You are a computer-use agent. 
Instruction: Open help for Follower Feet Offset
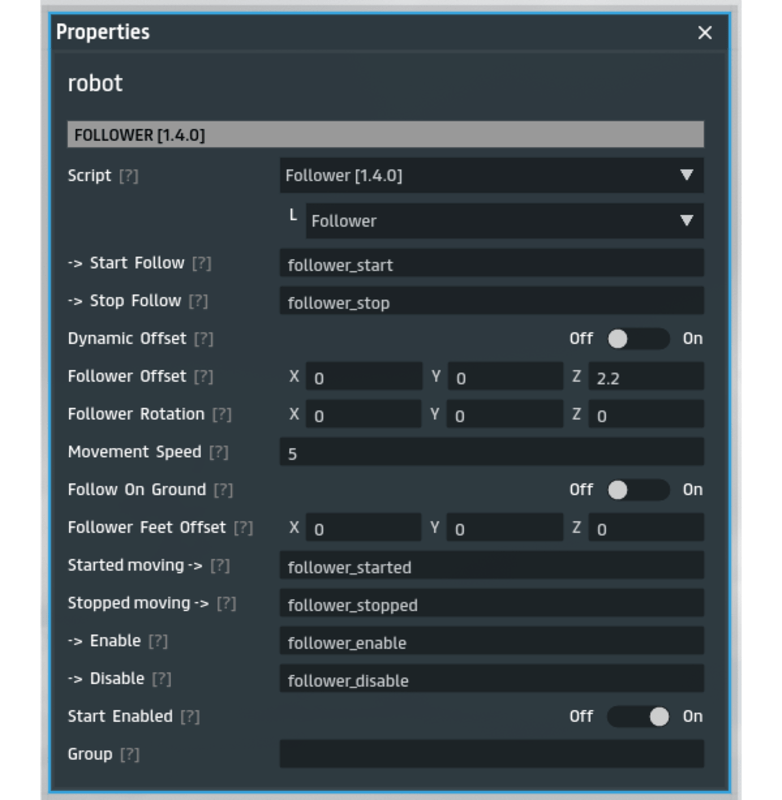pos(243,528)
